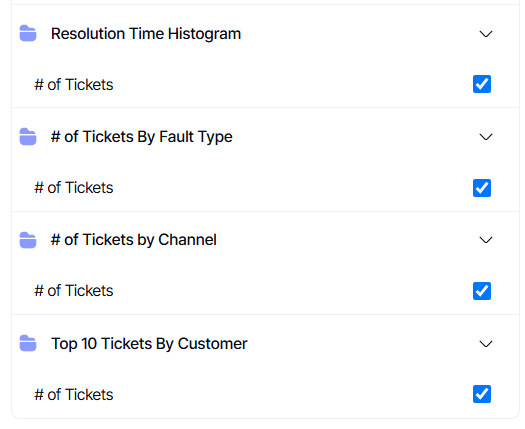Viewport: 525px width, 429px height.
Task: Select the Top 10 Tickets By Customer title
Action: click(x=149, y=344)
